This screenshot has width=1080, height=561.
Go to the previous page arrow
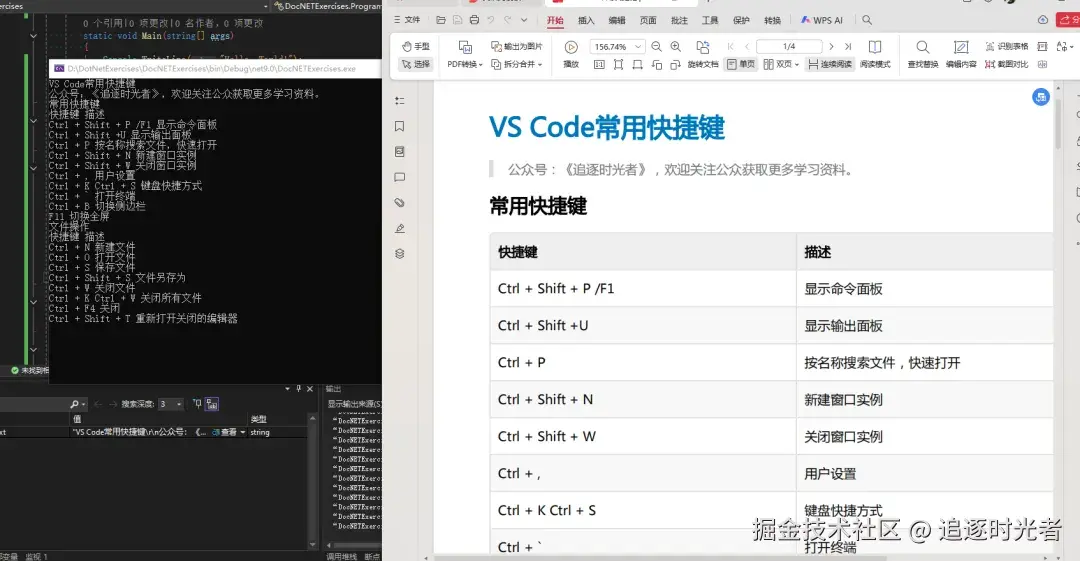tap(747, 46)
